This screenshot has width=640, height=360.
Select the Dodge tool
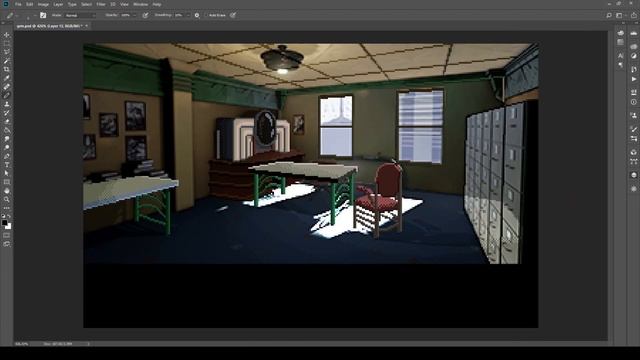[7, 147]
